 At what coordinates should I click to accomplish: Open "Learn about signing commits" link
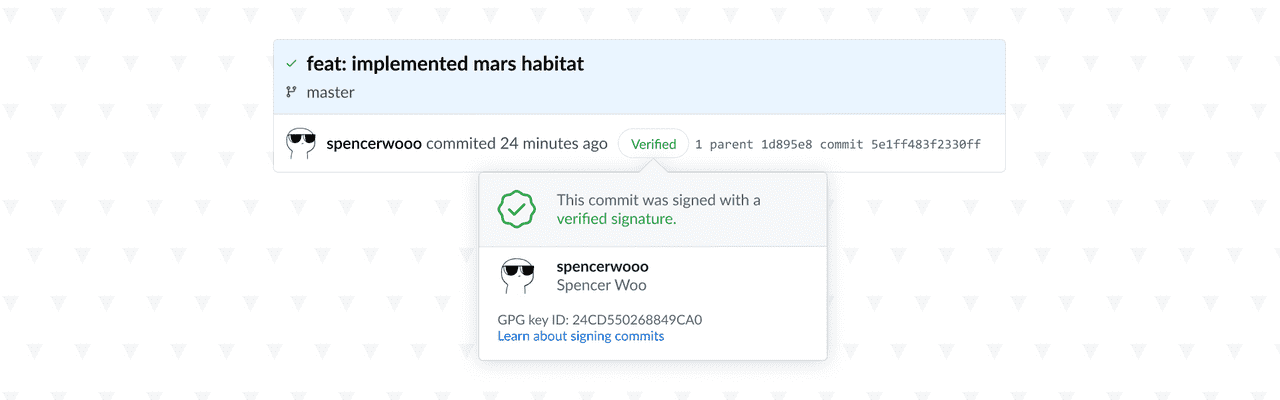pyautogui.click(x=581, y=337)
